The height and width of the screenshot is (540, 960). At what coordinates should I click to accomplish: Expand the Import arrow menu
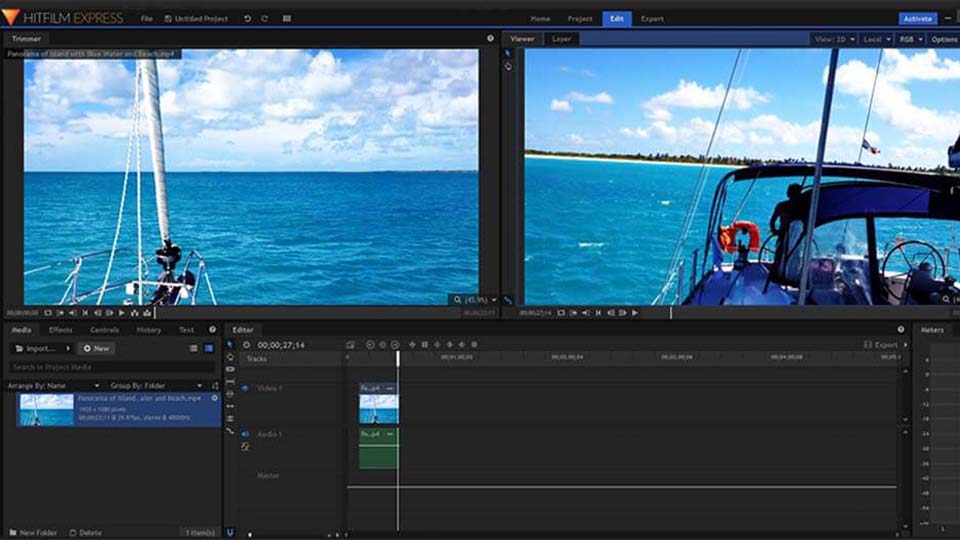tap(68, 348)
